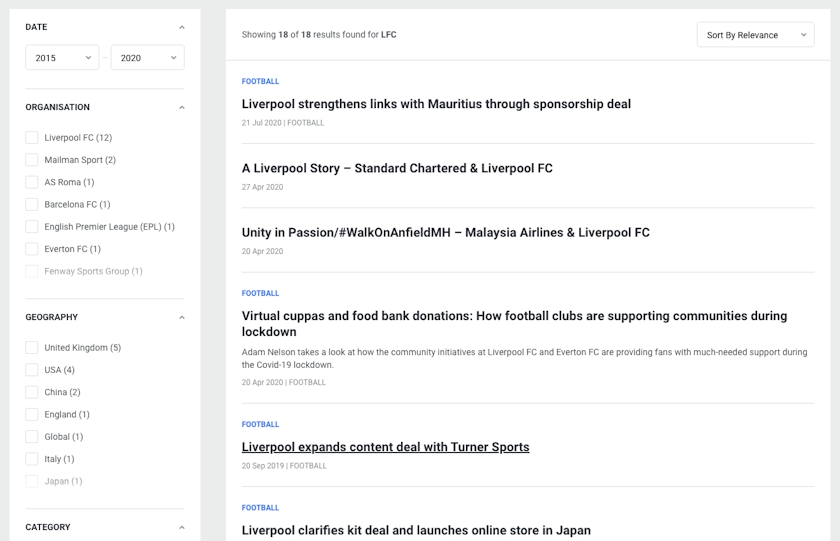
Task: Collapse the Geography filter section
Action: pyautogui.click(x=181, y=317)
